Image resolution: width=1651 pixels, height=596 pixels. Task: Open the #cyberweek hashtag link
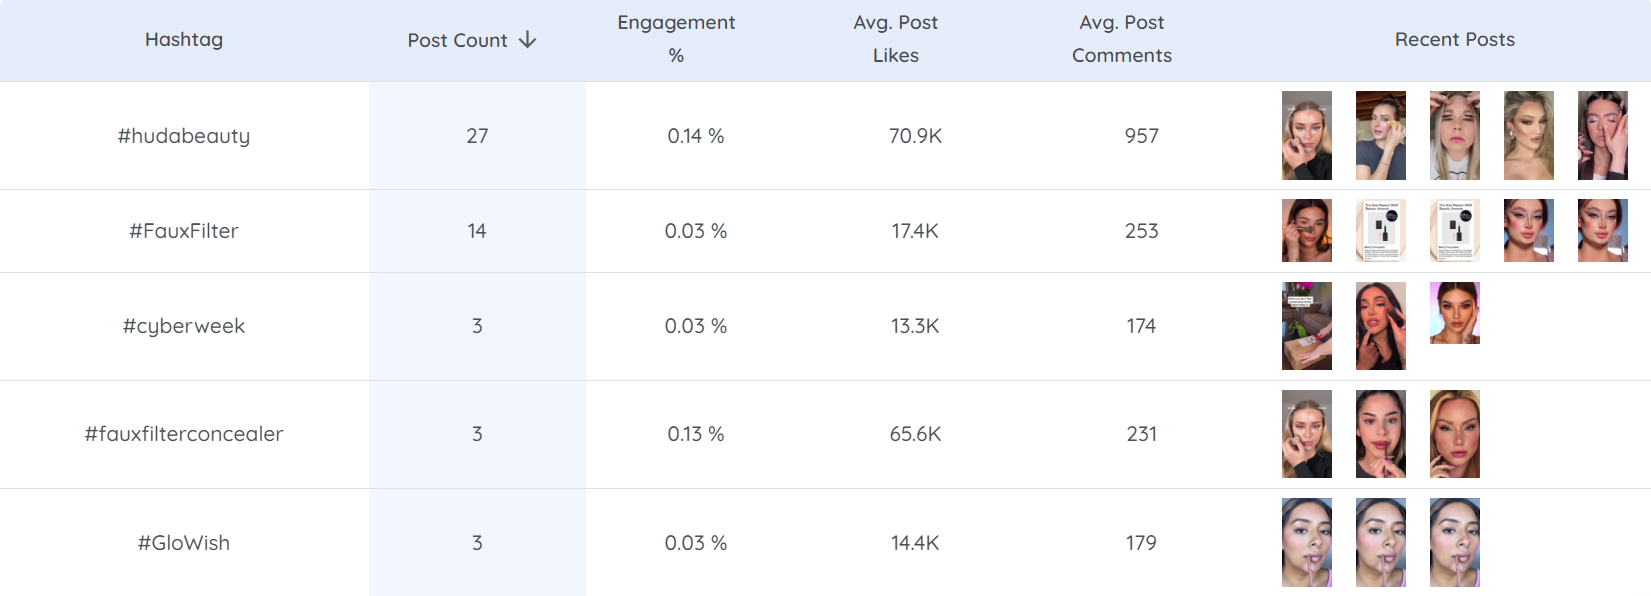point(184,326)
